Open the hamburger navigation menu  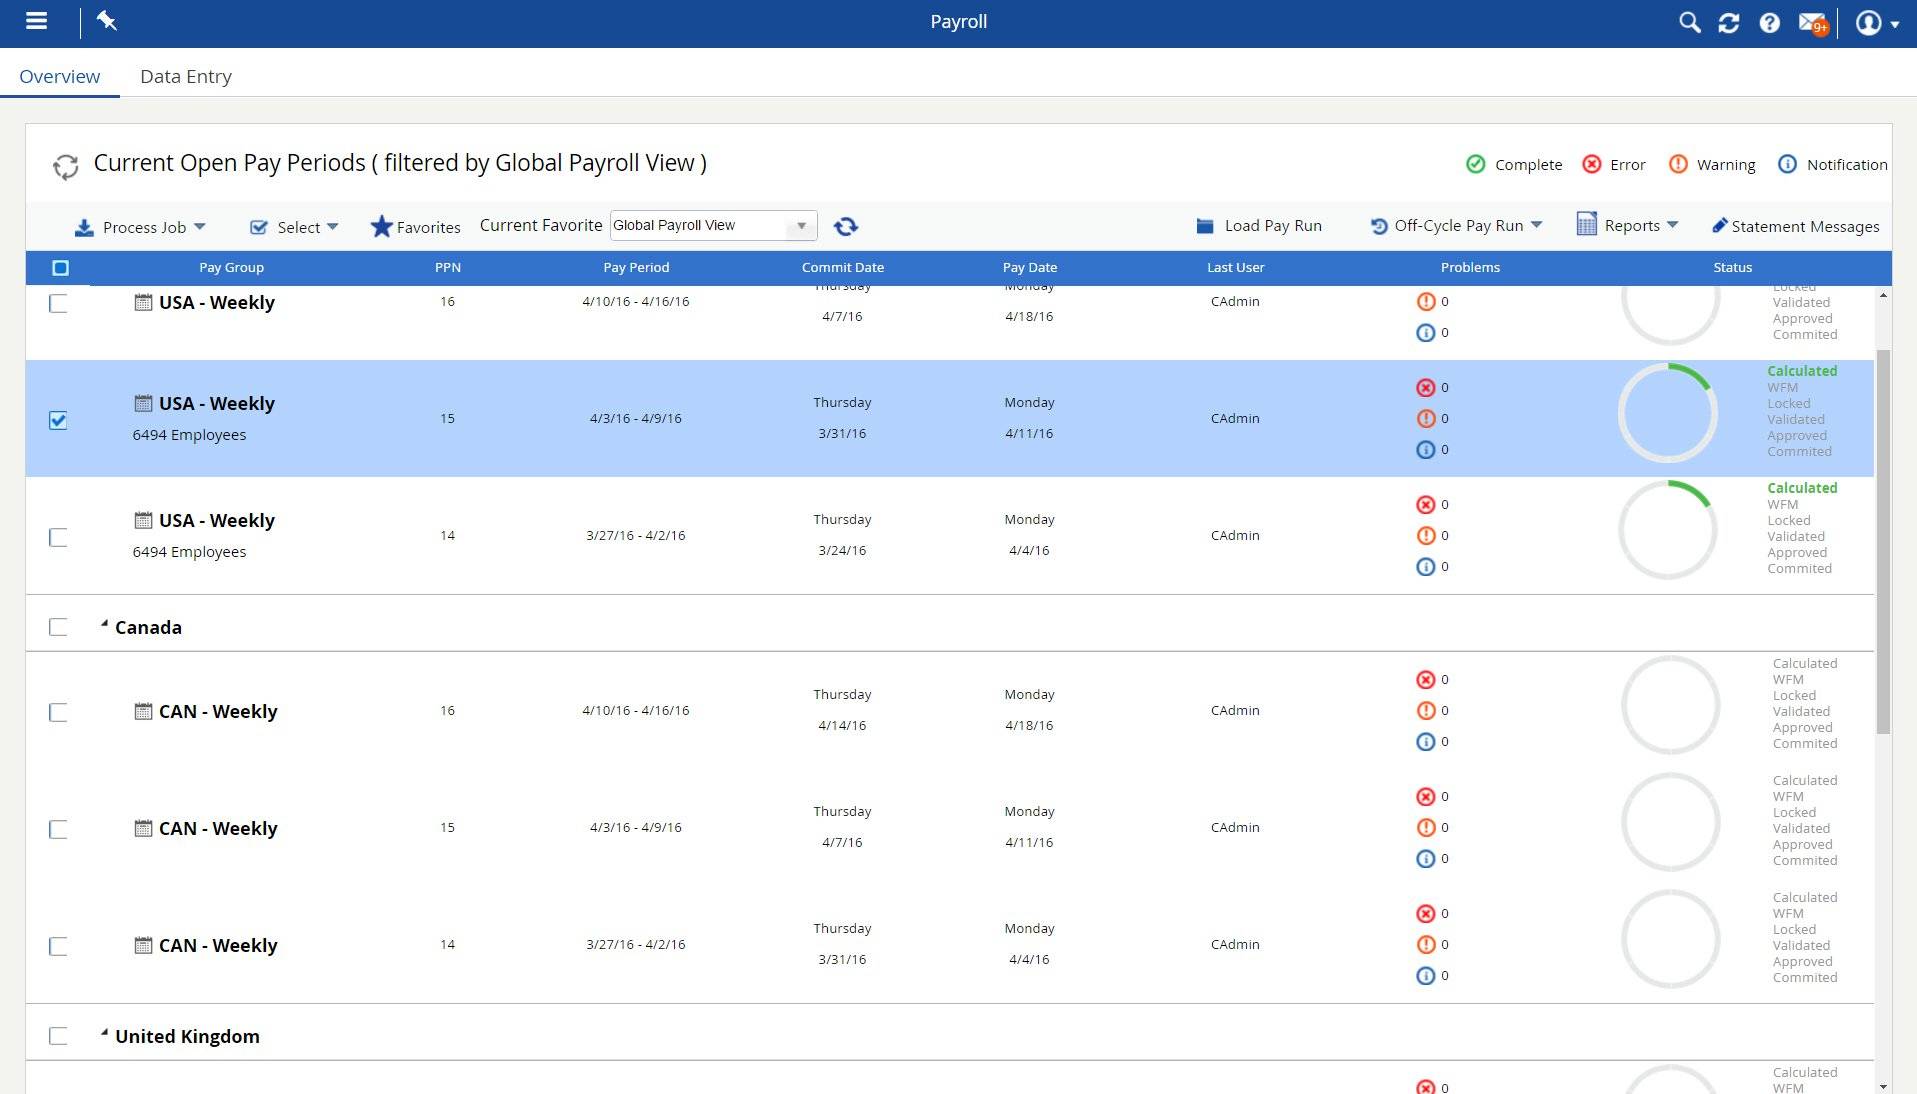pos(37,21)
